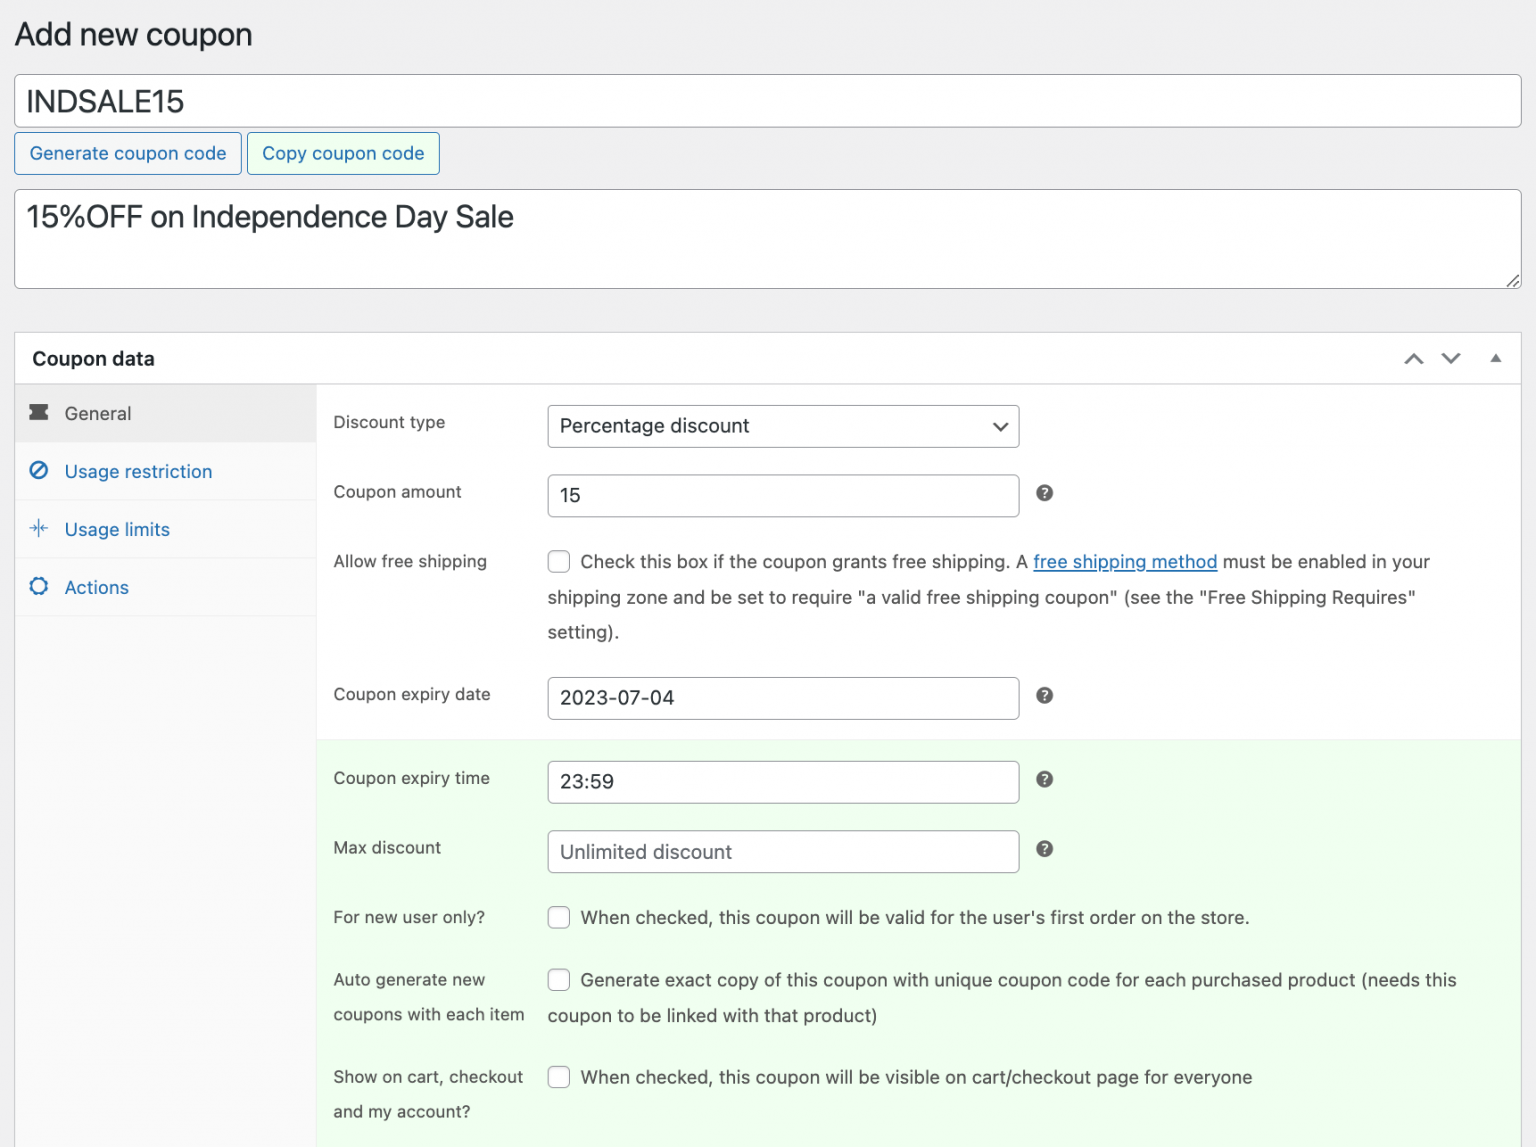Viewport: 1536px width, 1147px height.
Task: Enable the Allow free shipping checkbox
Action: pyautogui.click(x=559, y=562)
